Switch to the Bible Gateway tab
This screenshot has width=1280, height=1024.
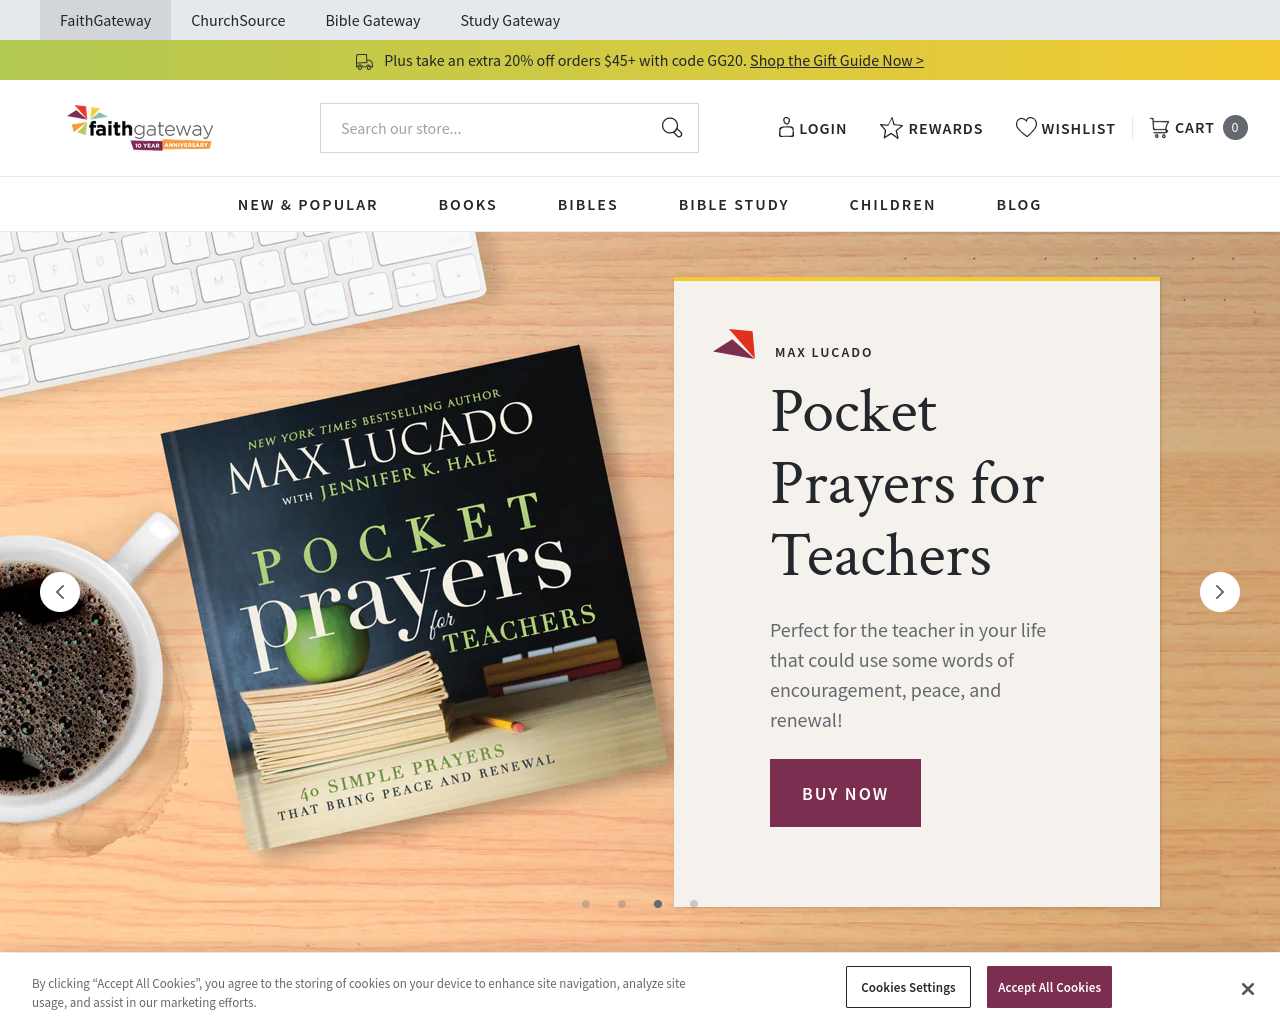tap(373, 20)
